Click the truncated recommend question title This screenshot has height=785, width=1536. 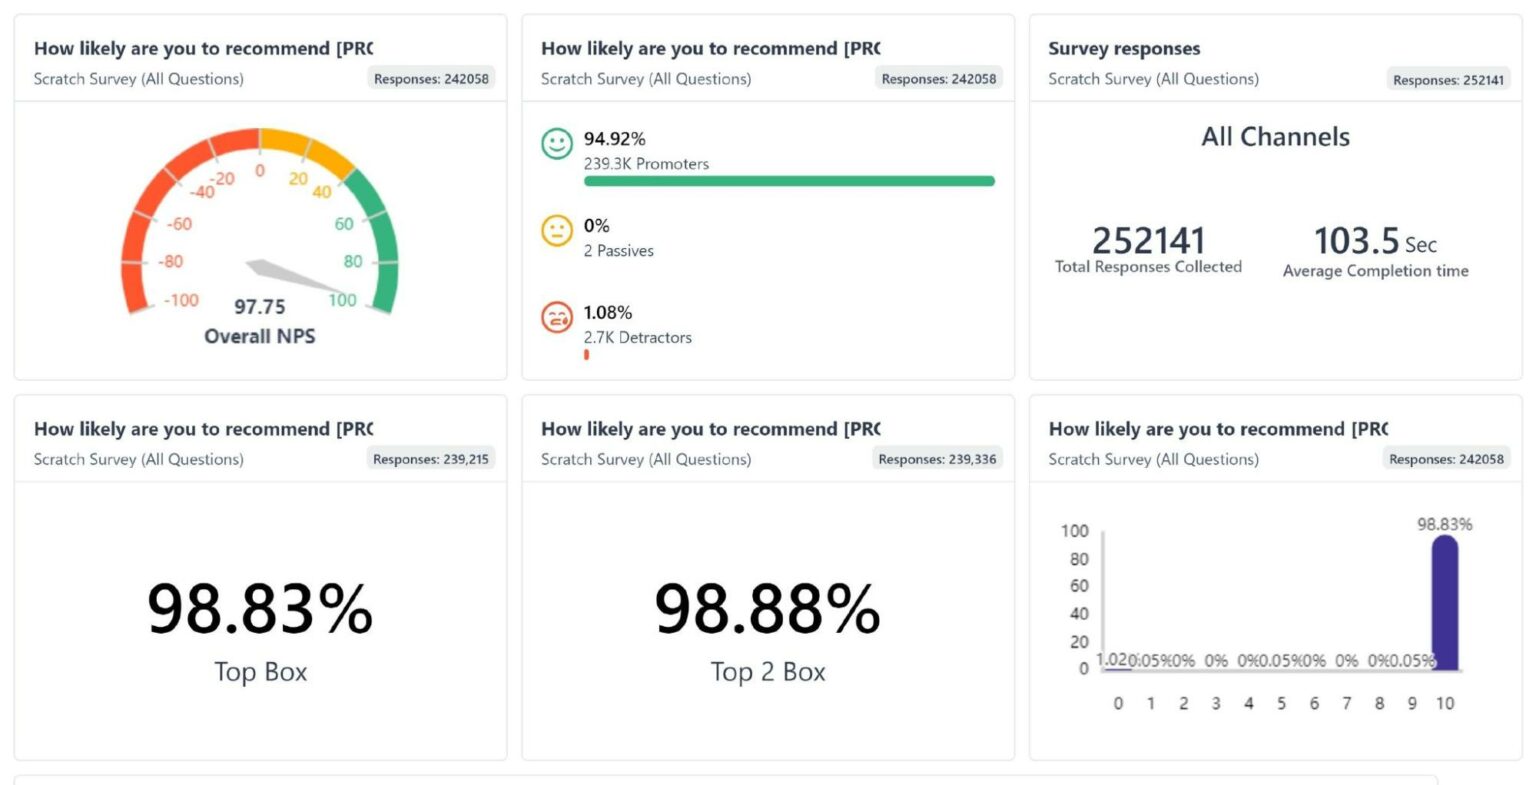tap(204, 48)
